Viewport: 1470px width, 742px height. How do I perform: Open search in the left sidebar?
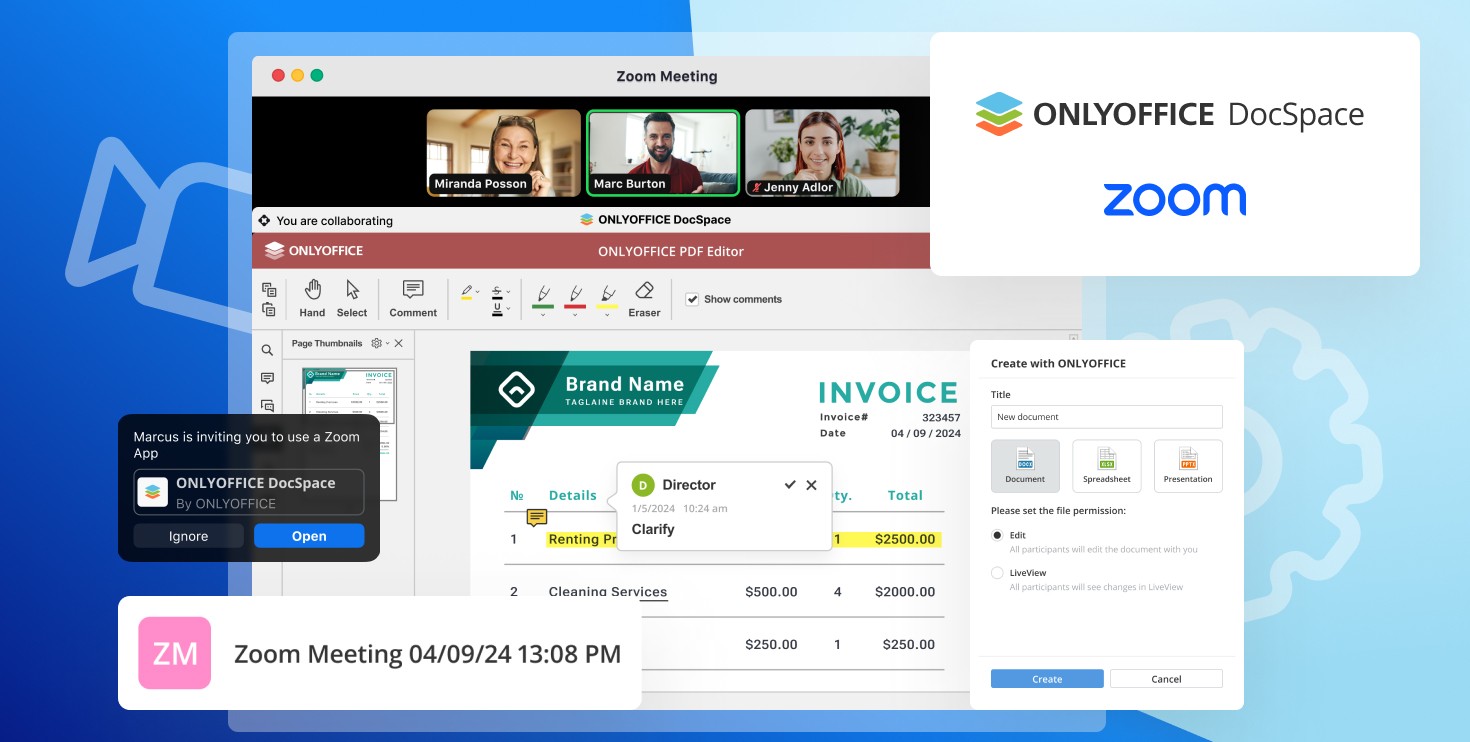(x=267, y=350)
